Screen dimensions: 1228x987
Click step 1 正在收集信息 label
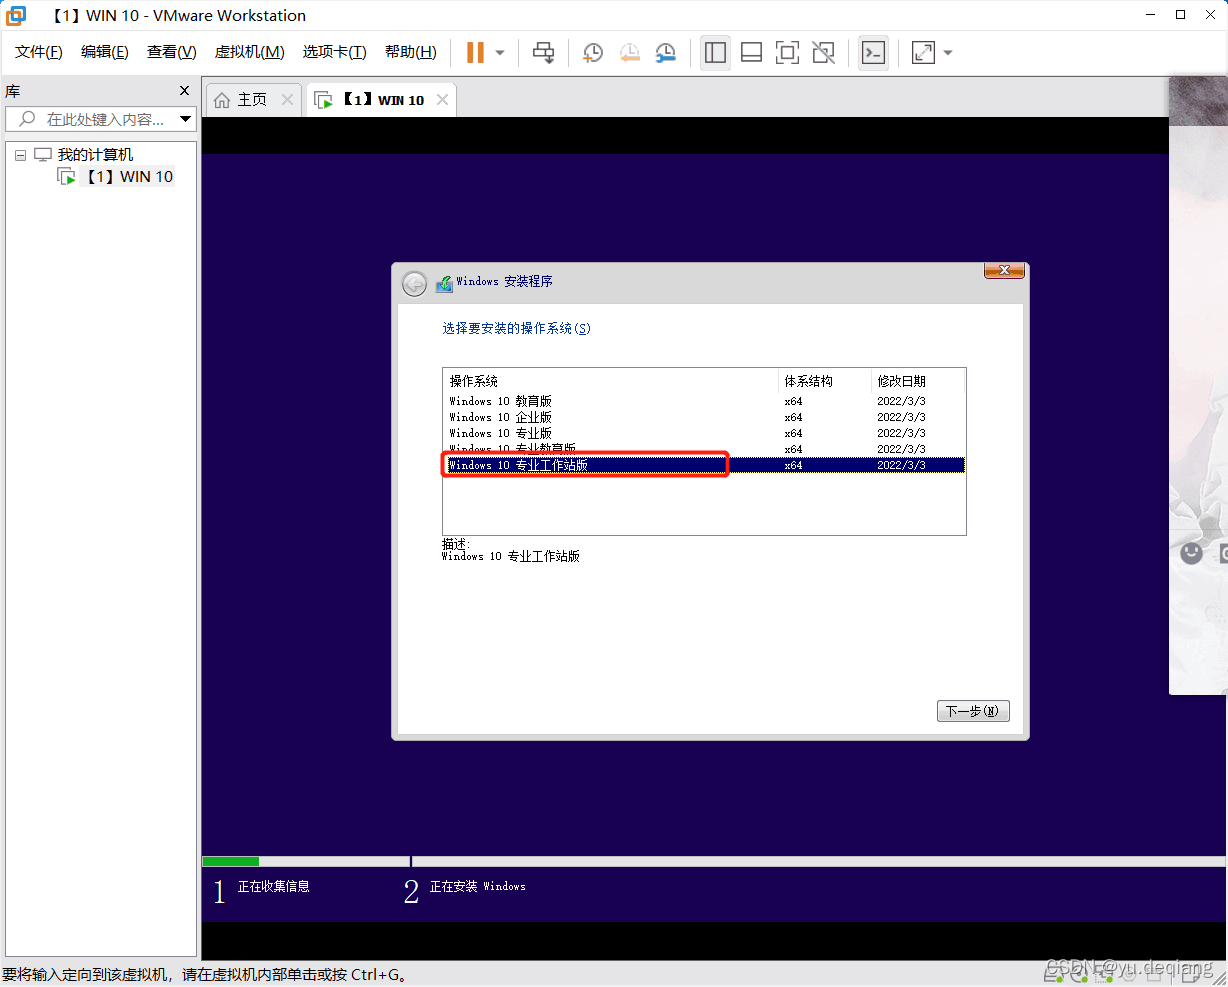(273, 886)
